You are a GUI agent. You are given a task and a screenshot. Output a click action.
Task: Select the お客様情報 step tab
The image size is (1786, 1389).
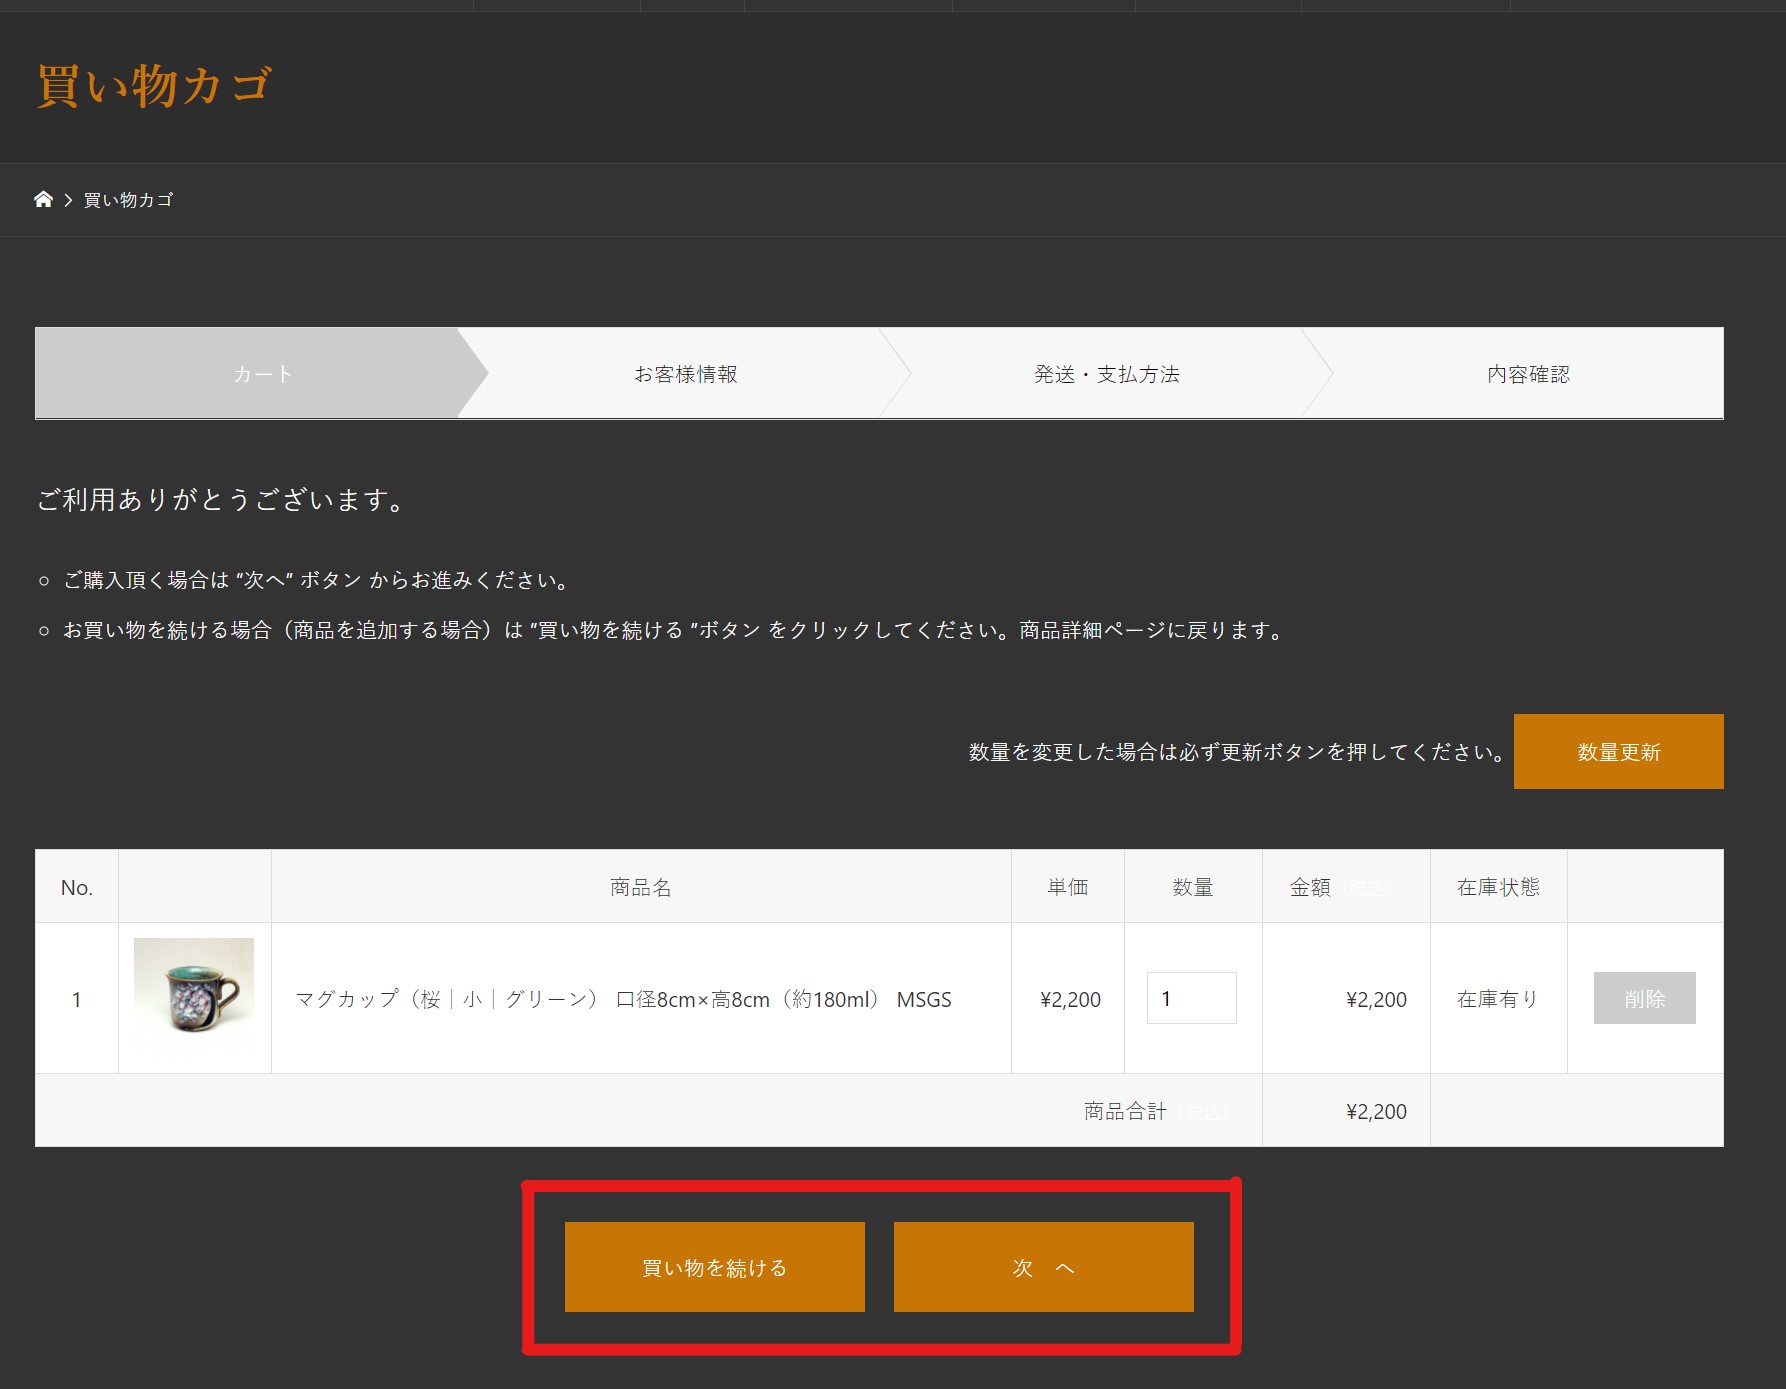pyautogui.click(x=685, y=374)
